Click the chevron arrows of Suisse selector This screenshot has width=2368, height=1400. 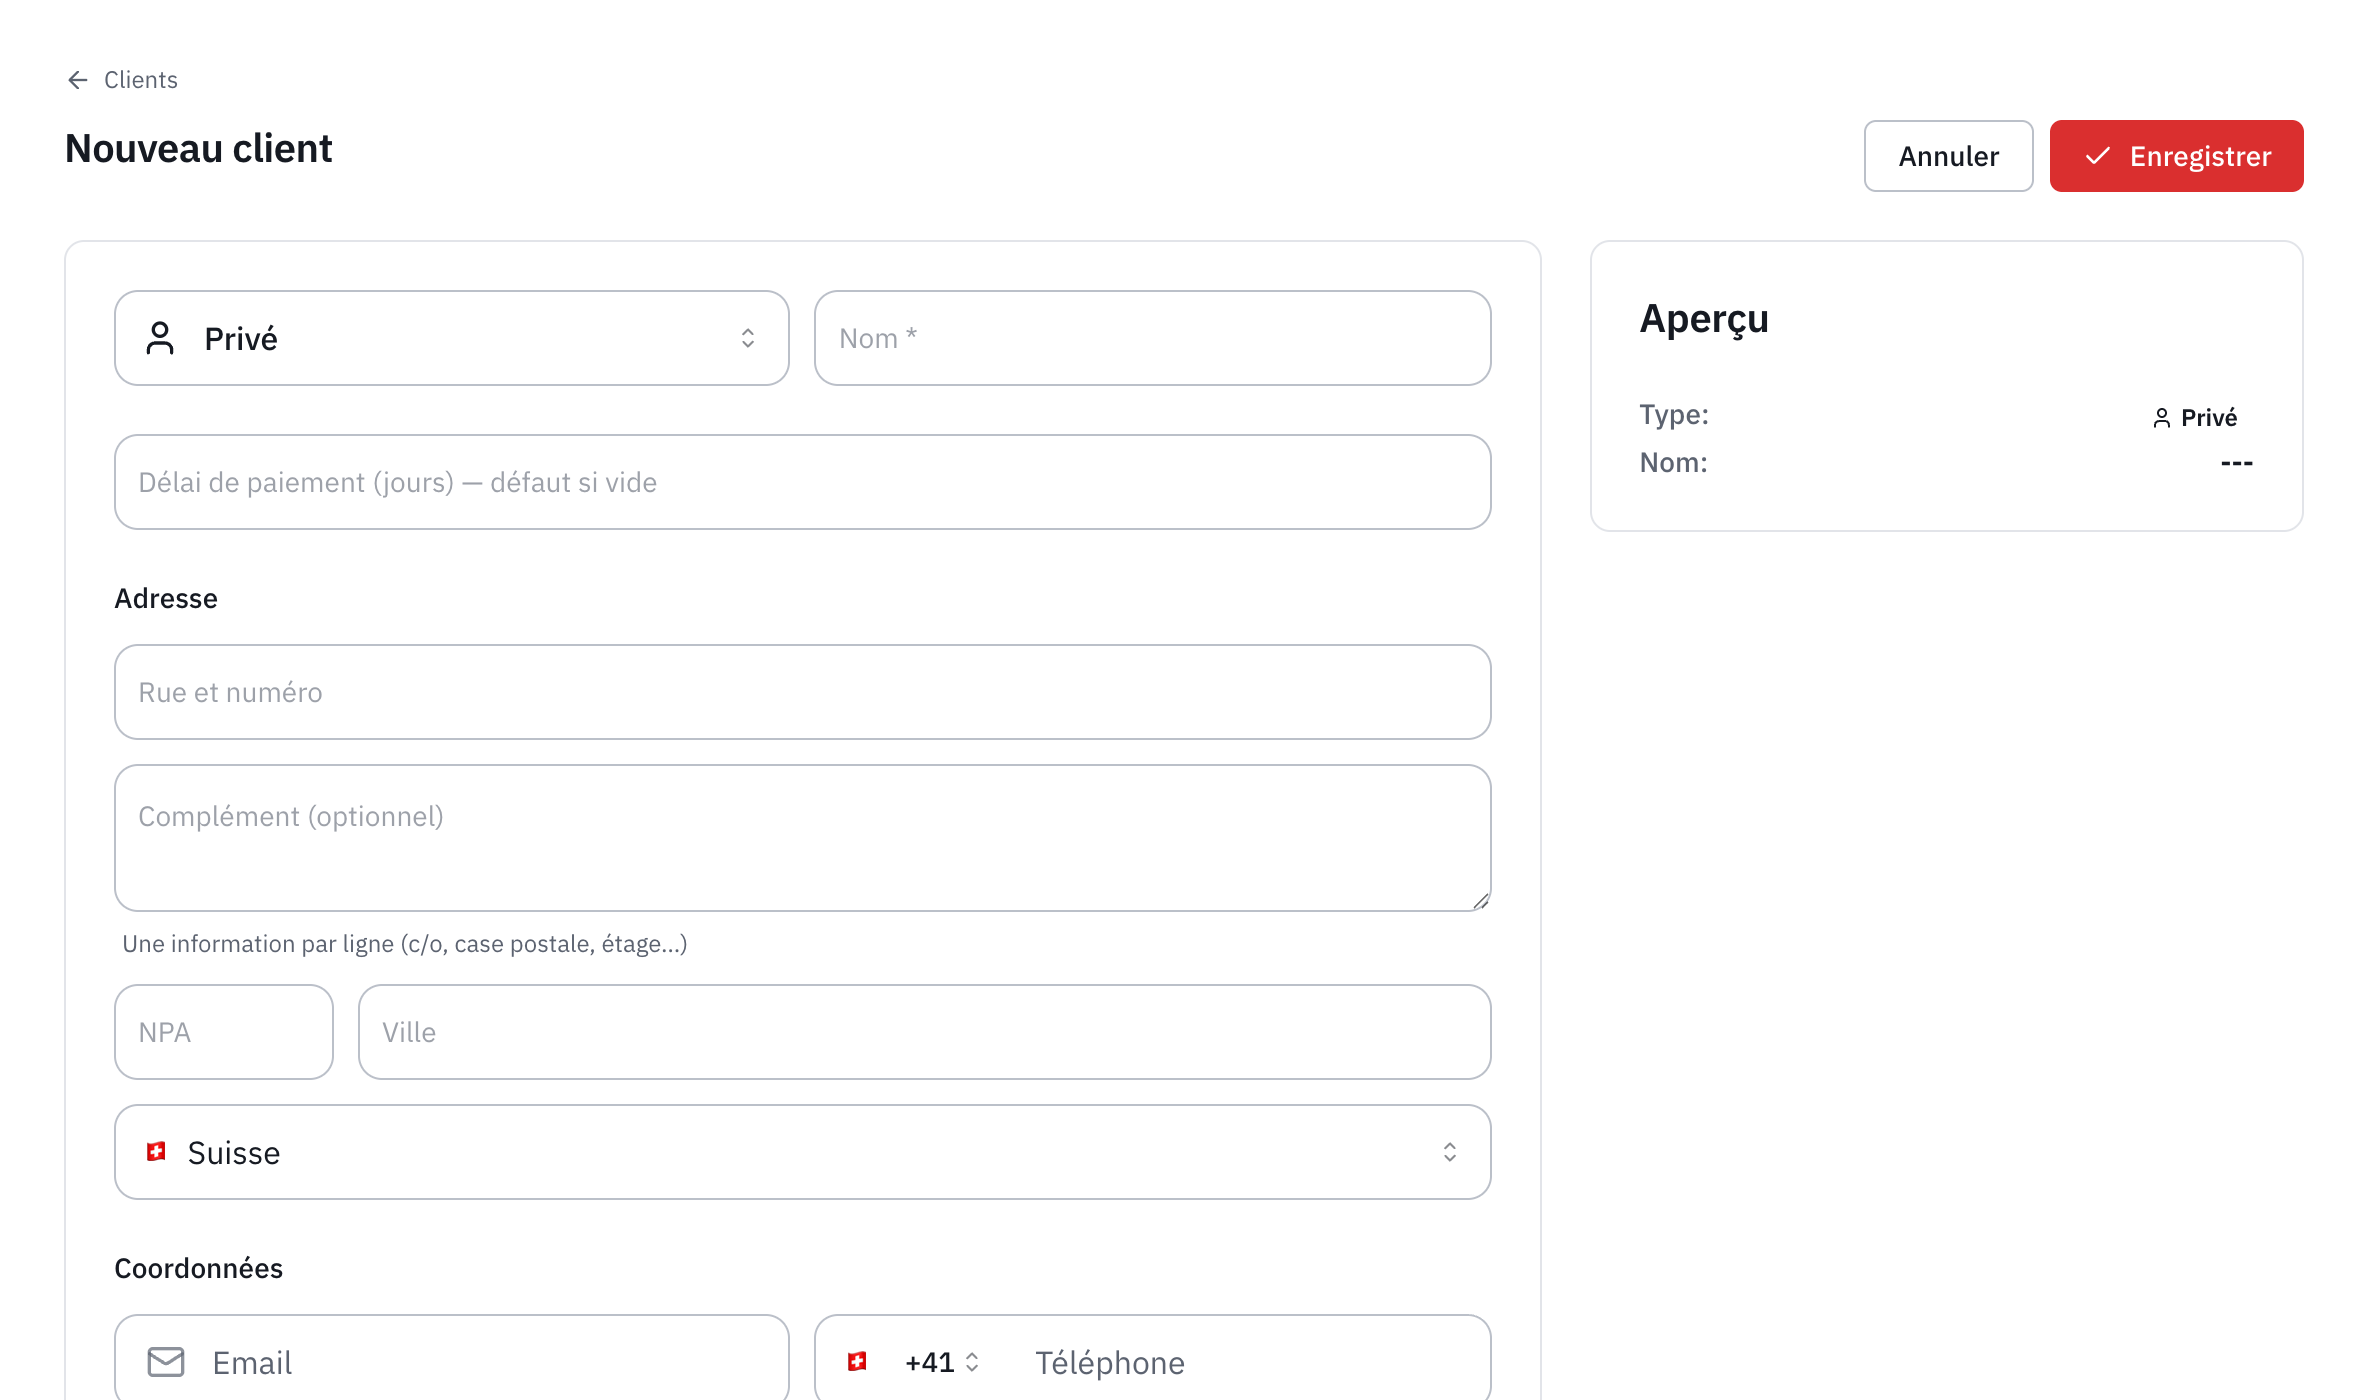pyautogui.click(x=1450, y=1152)
